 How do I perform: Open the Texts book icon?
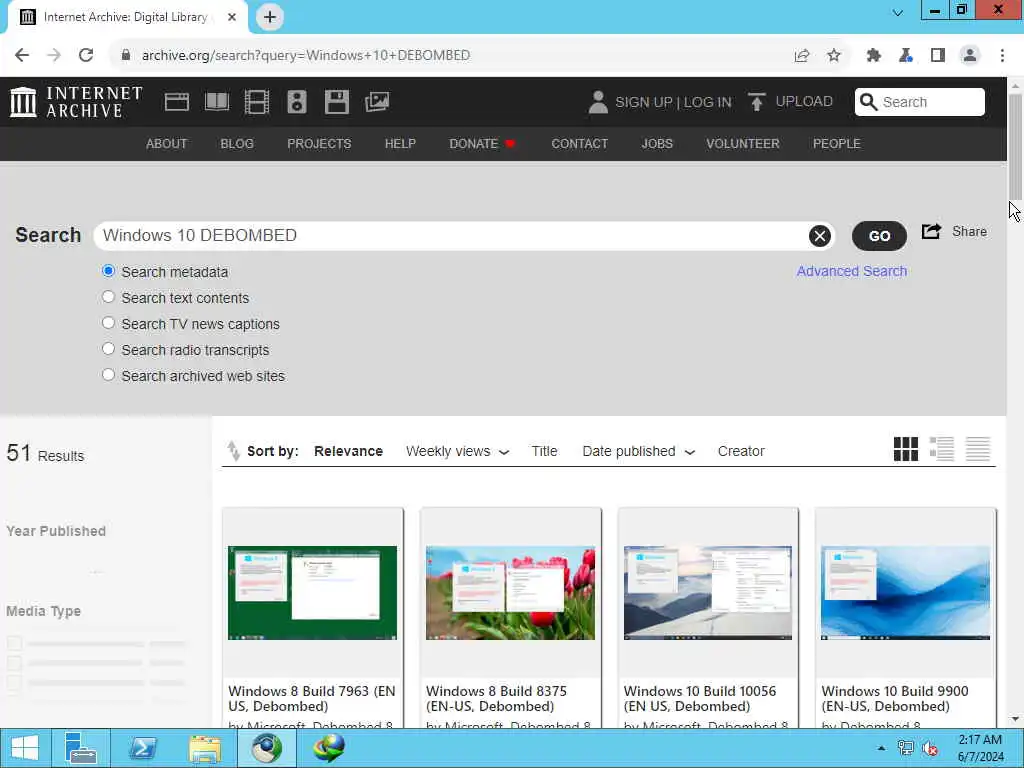click(x=217, y=102)
